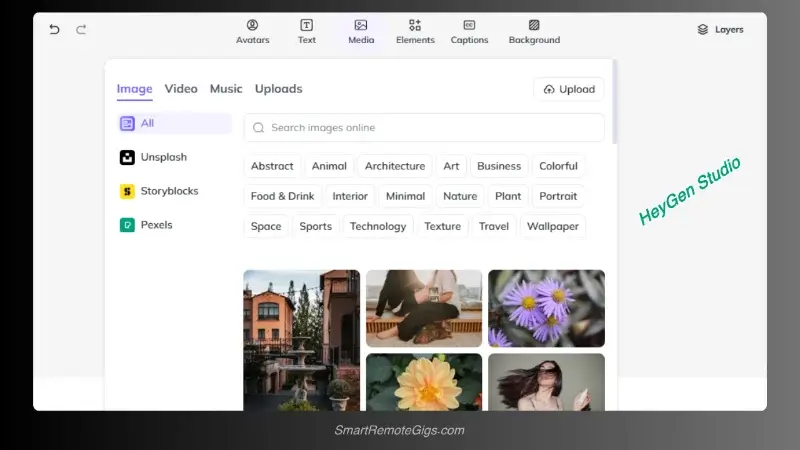Filter by Sports category
Viewport: 800px width, 450px height.
click(x=315, y=227)
